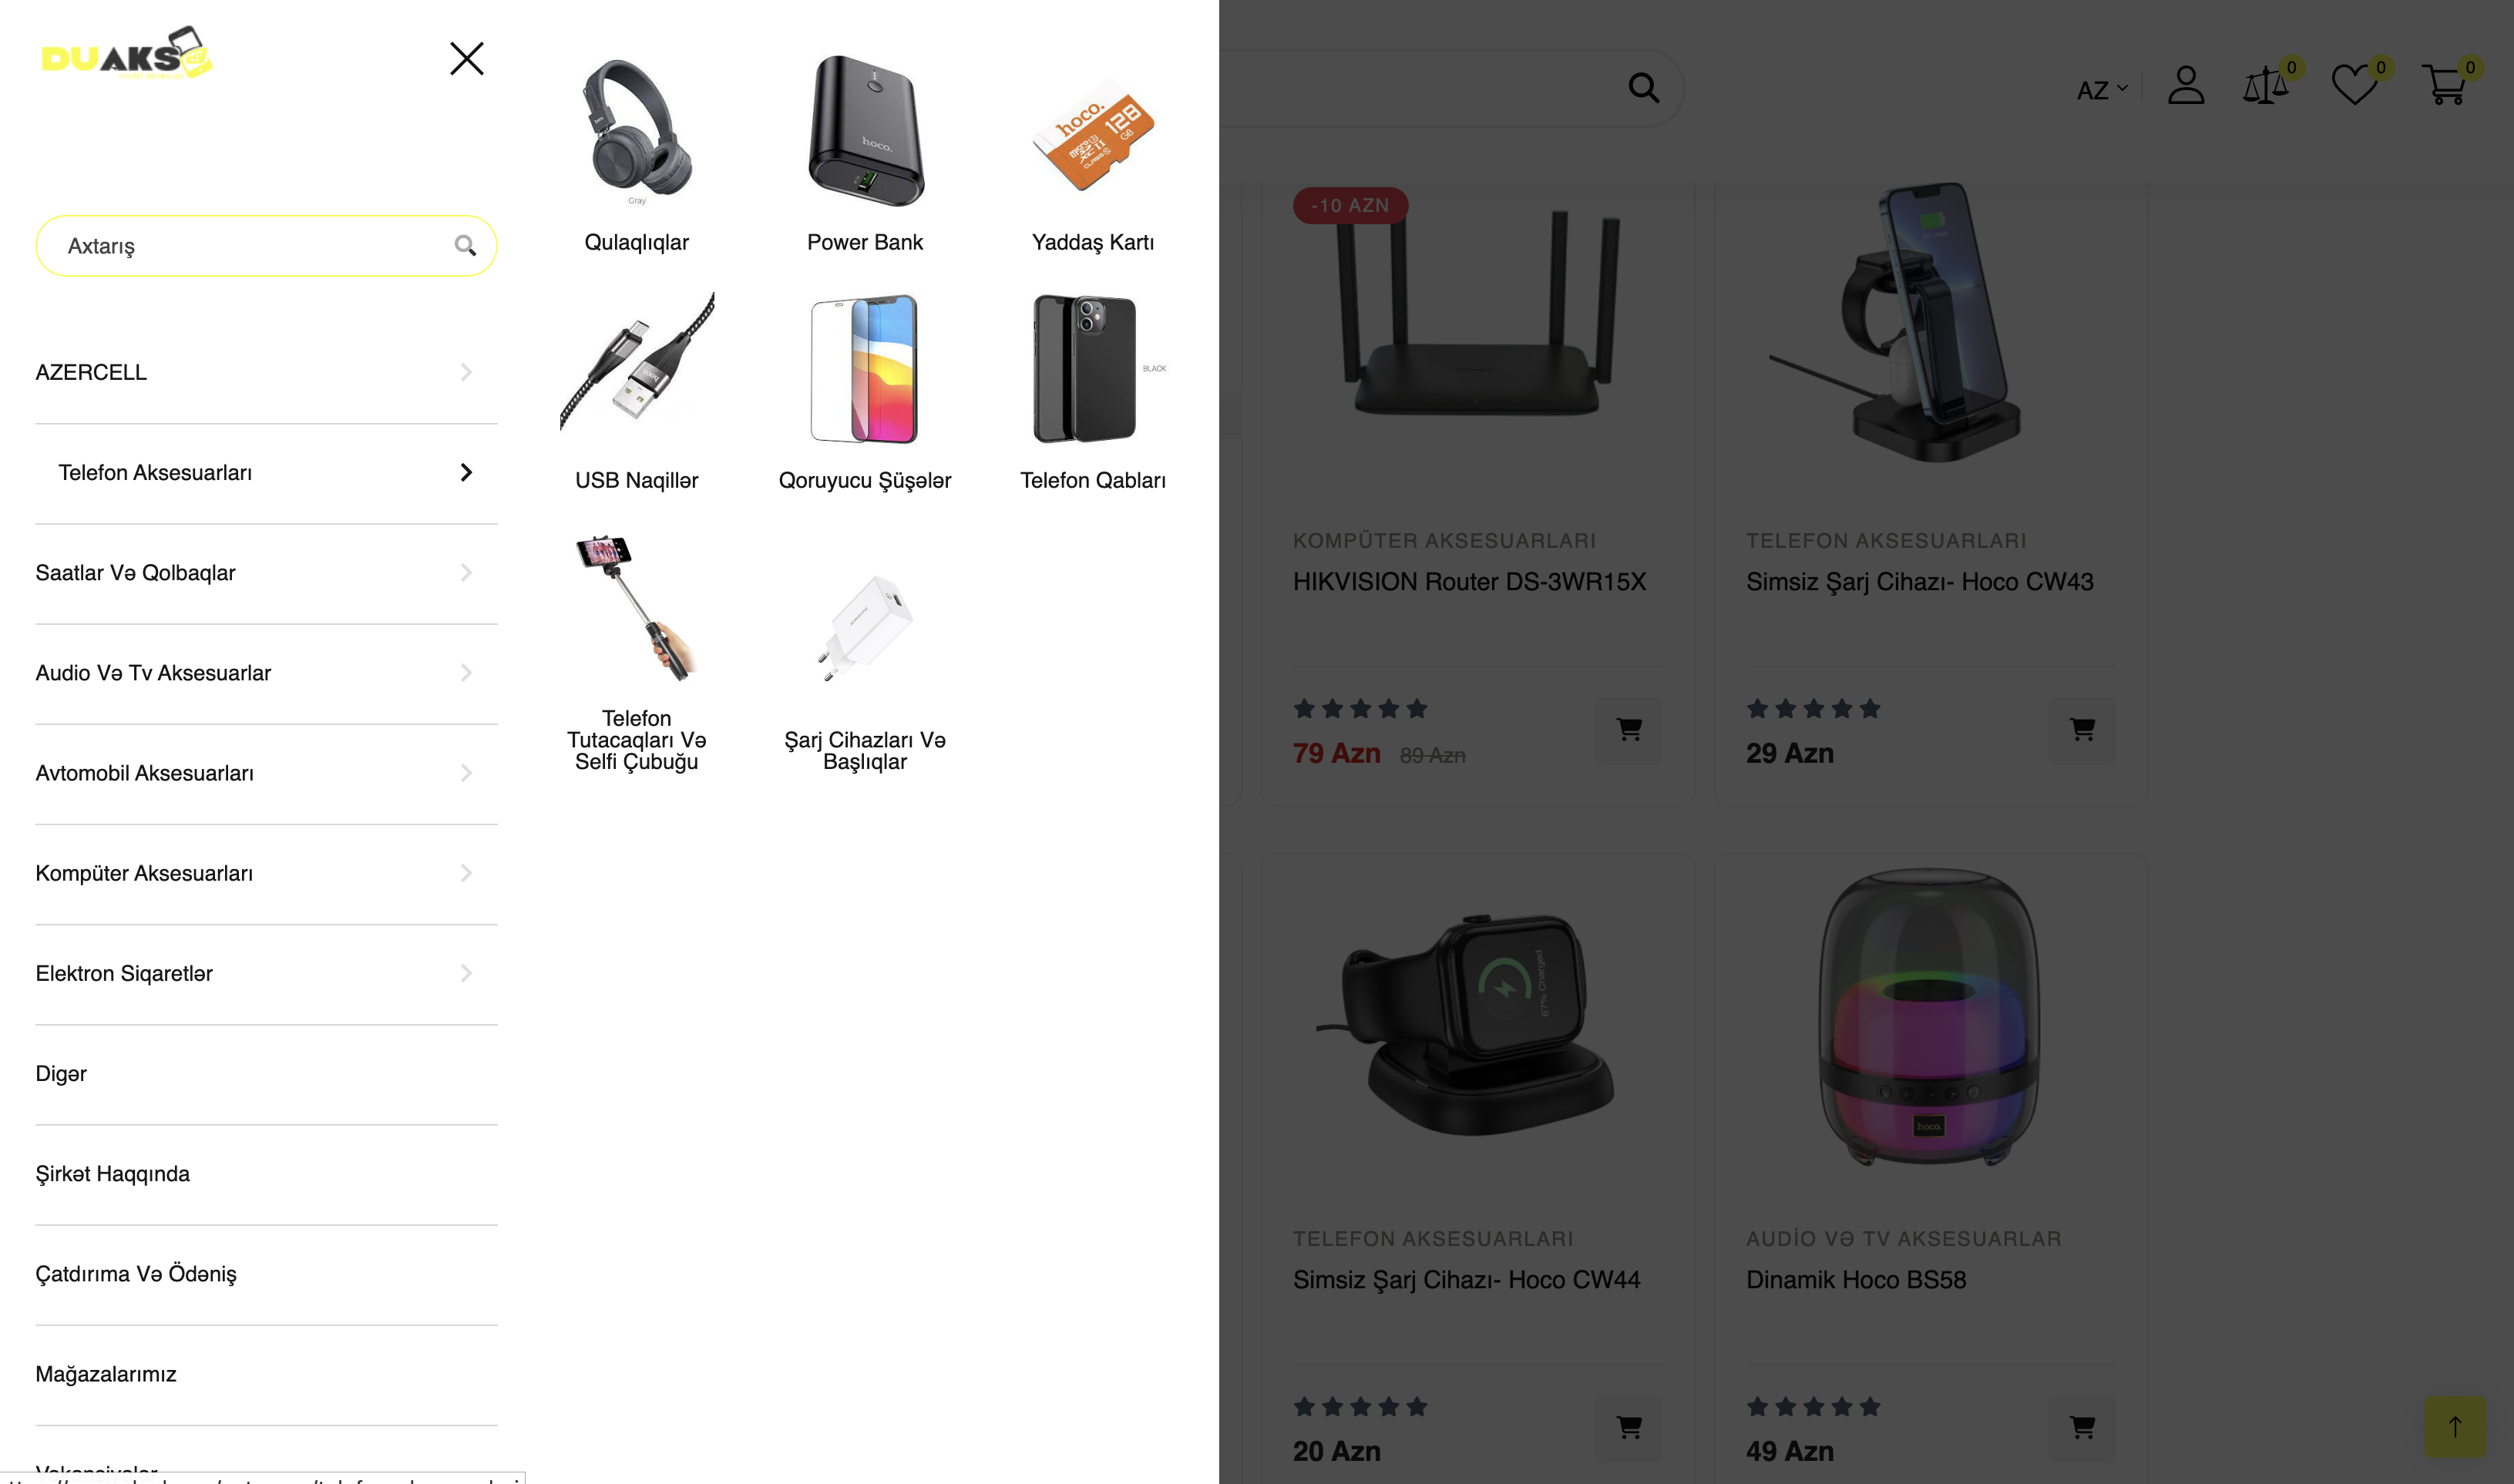Click the search magnifier in the header
The image size is (2514, 1484).
pyautogui.click(x=1643, y=88)
